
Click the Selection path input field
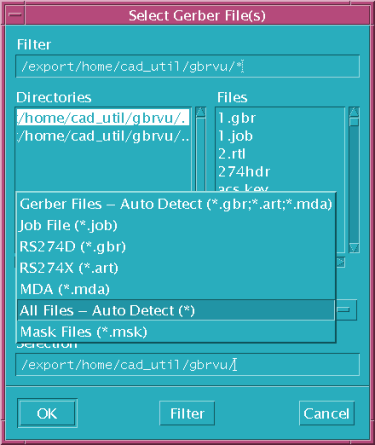tap(187, 365)
